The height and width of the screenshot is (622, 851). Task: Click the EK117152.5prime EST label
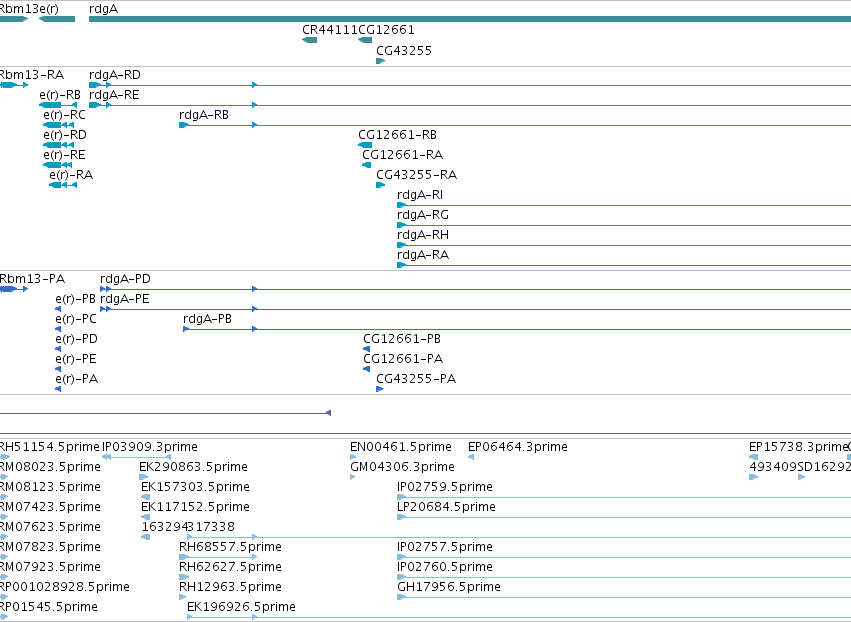tap(195, 507)
